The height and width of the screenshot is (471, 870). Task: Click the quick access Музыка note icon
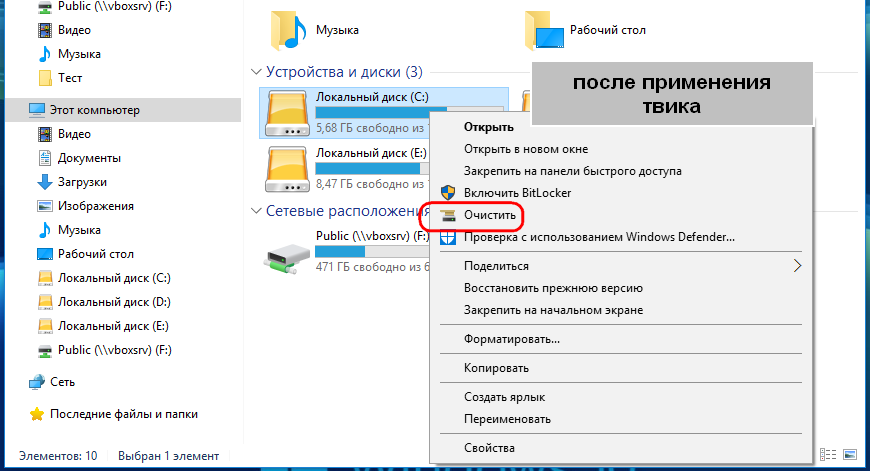44,54
